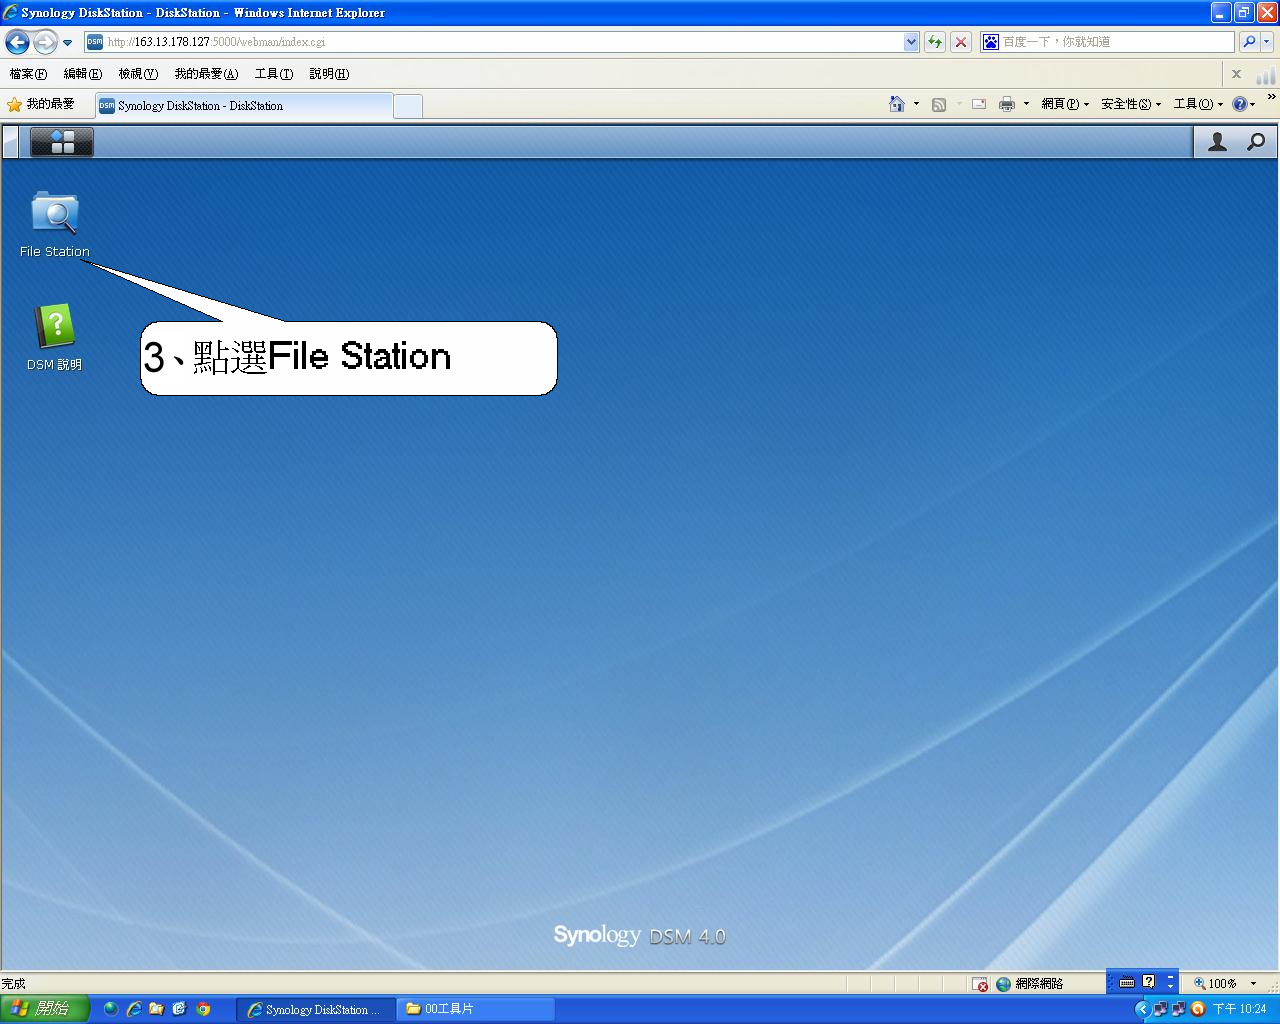1280x1024 pixels.
Task: Click the RSS feeds icon
Action: [939, 104]
